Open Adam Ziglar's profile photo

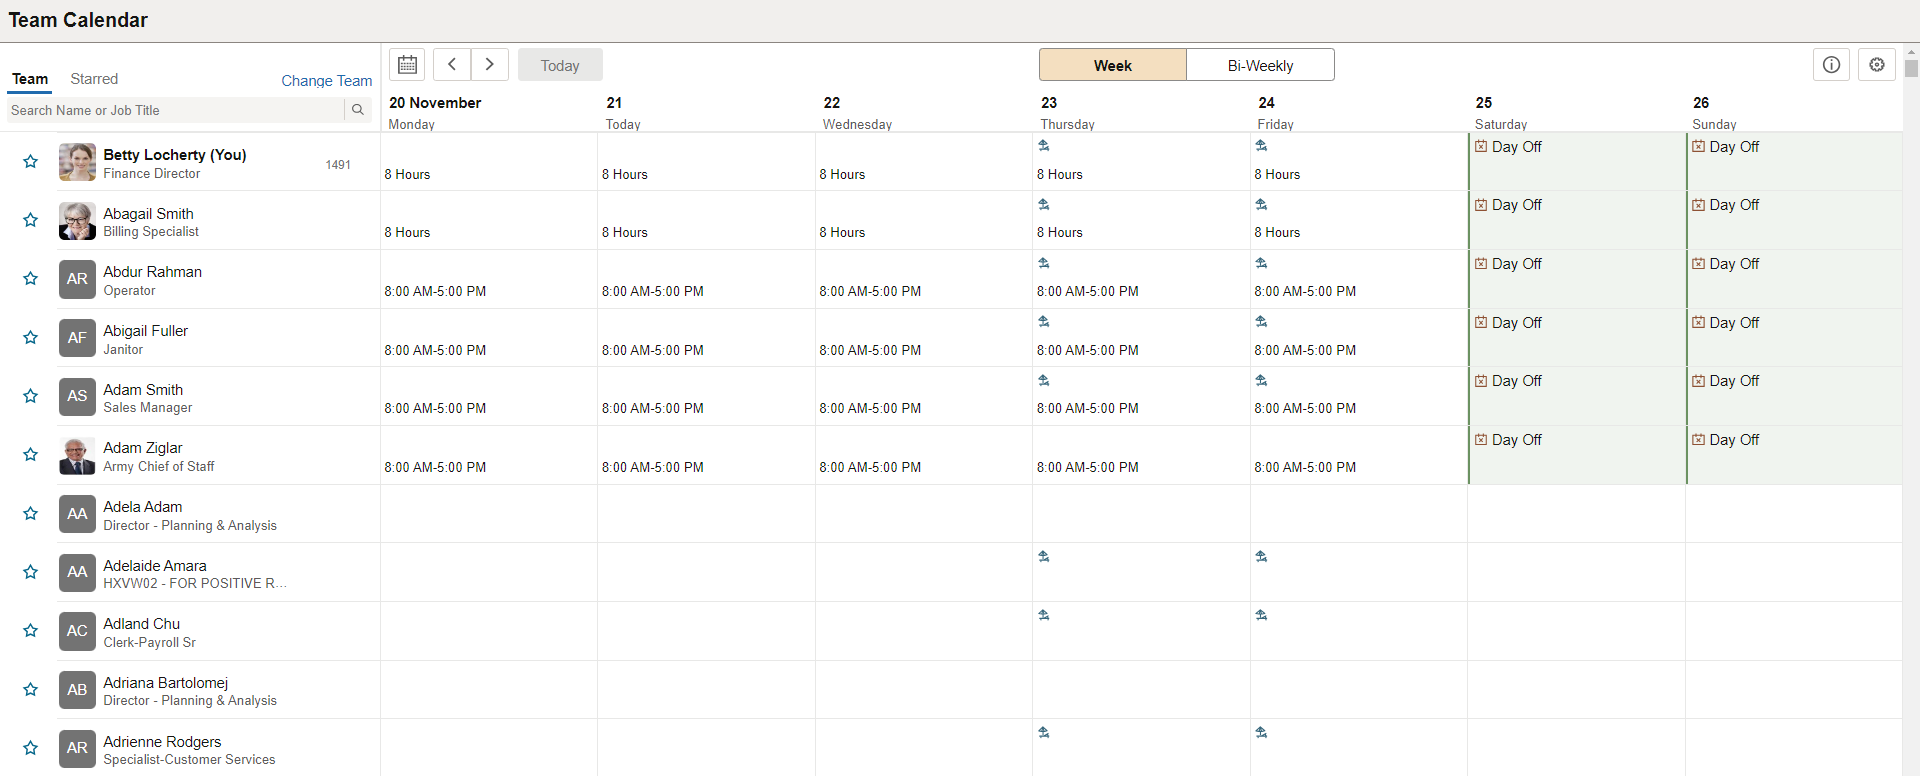coord(77,455)
